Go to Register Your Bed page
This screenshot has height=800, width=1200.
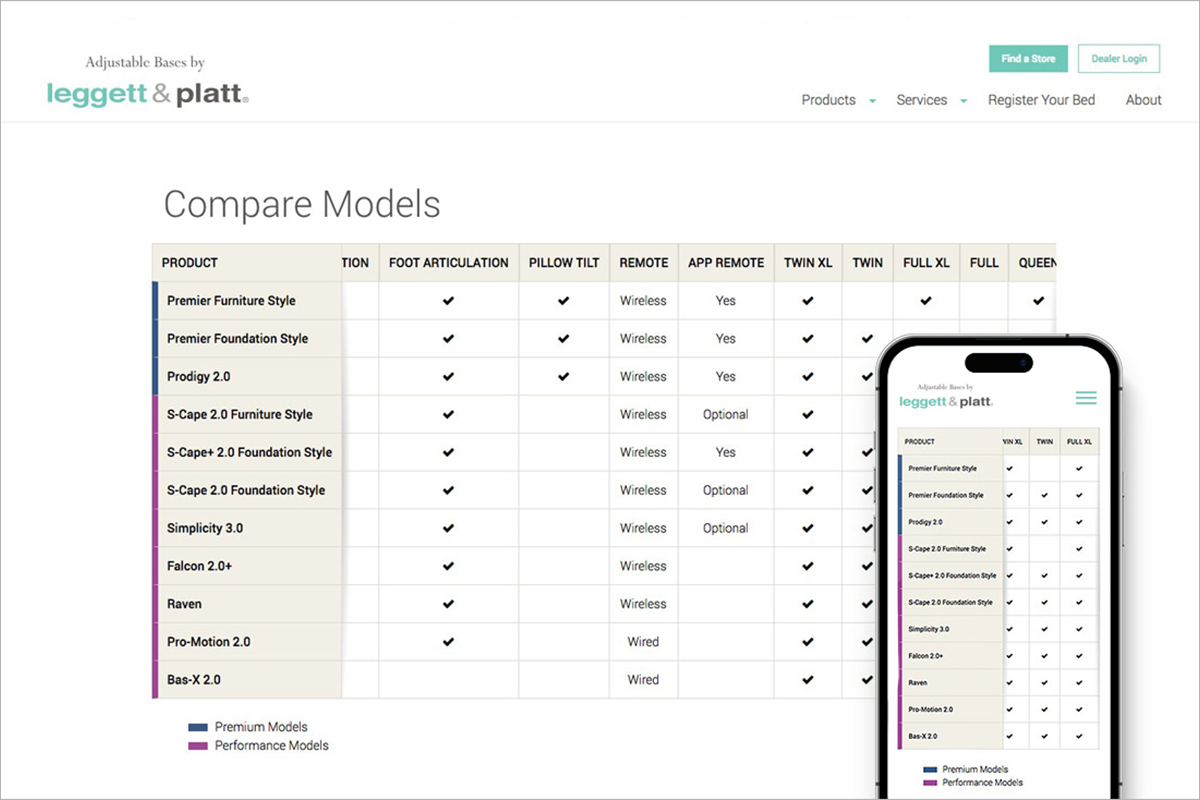coord(1041,100)
